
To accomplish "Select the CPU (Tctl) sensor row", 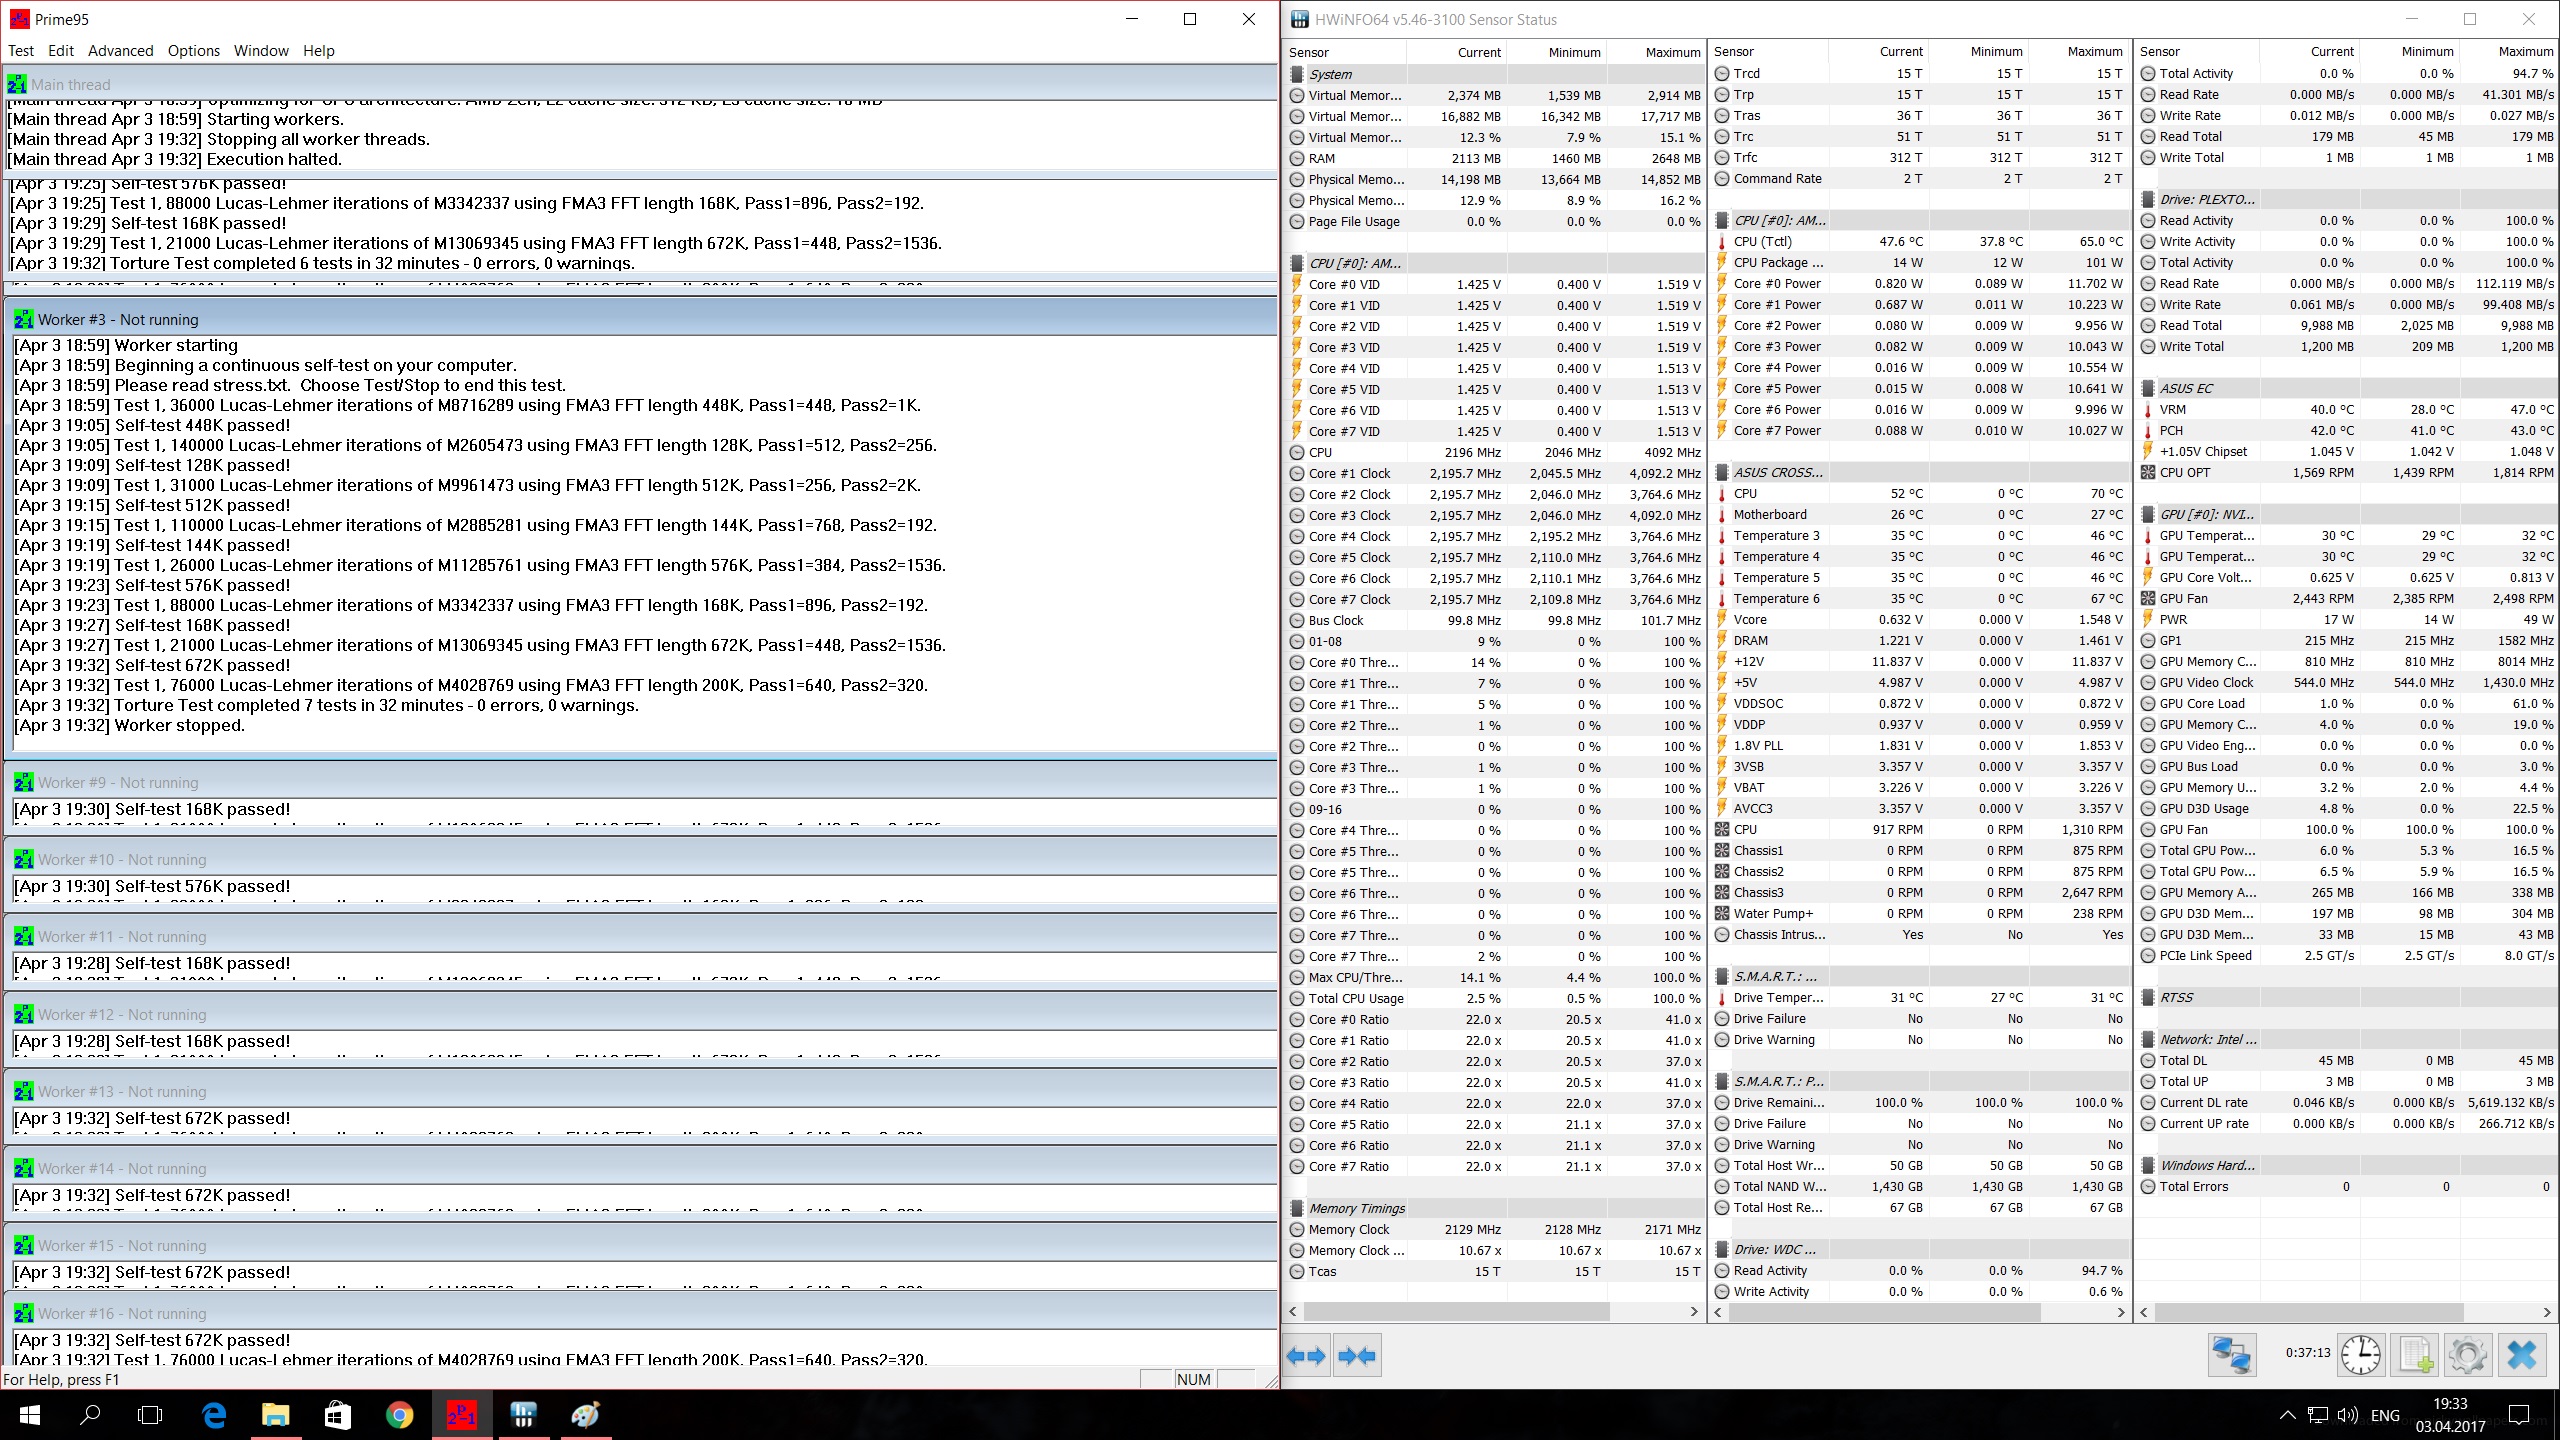I will pos(1762,241).
